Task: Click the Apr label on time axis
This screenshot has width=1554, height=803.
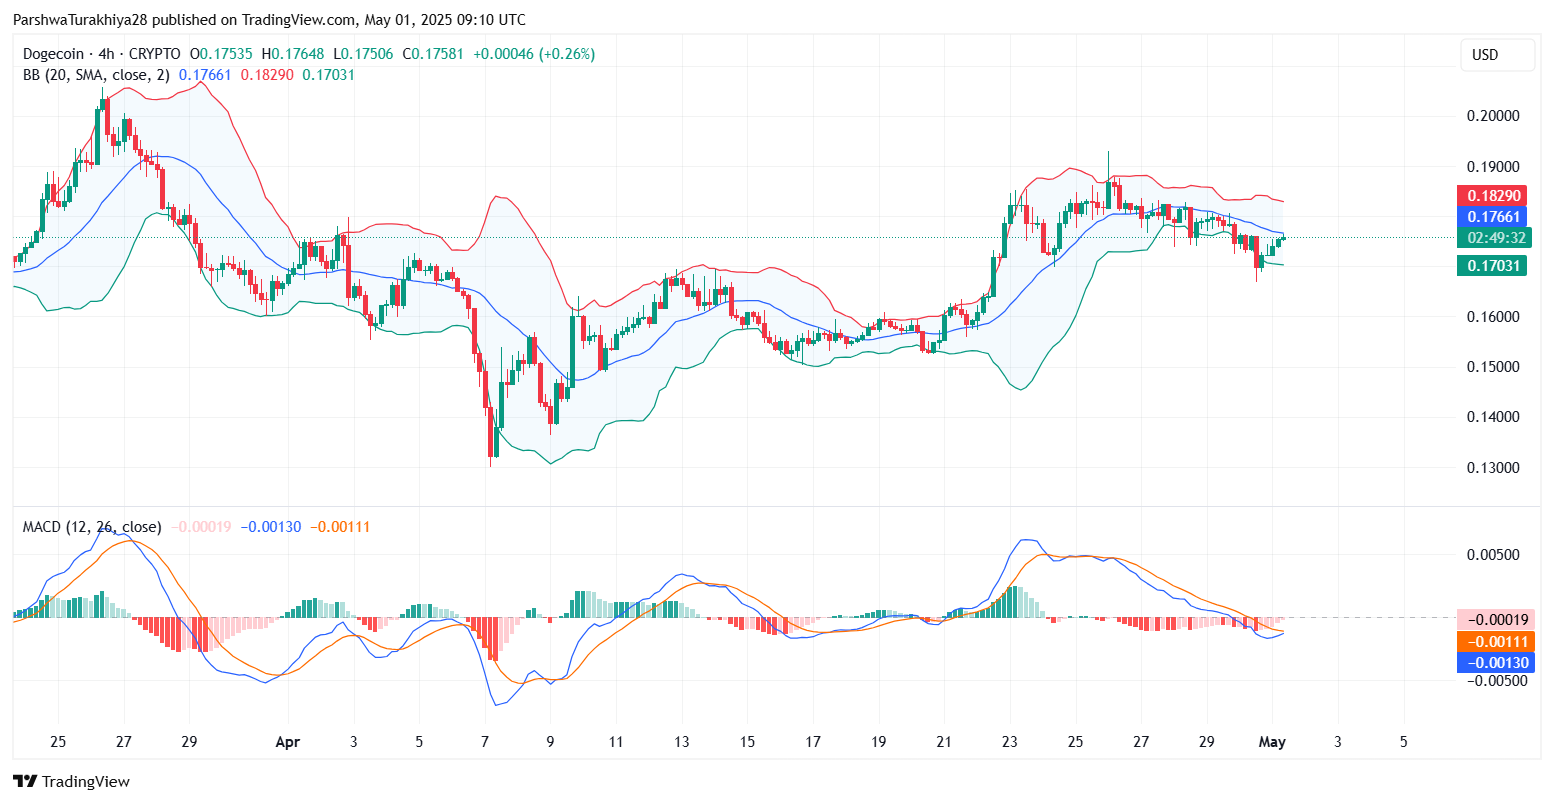Action: (287, 742)
